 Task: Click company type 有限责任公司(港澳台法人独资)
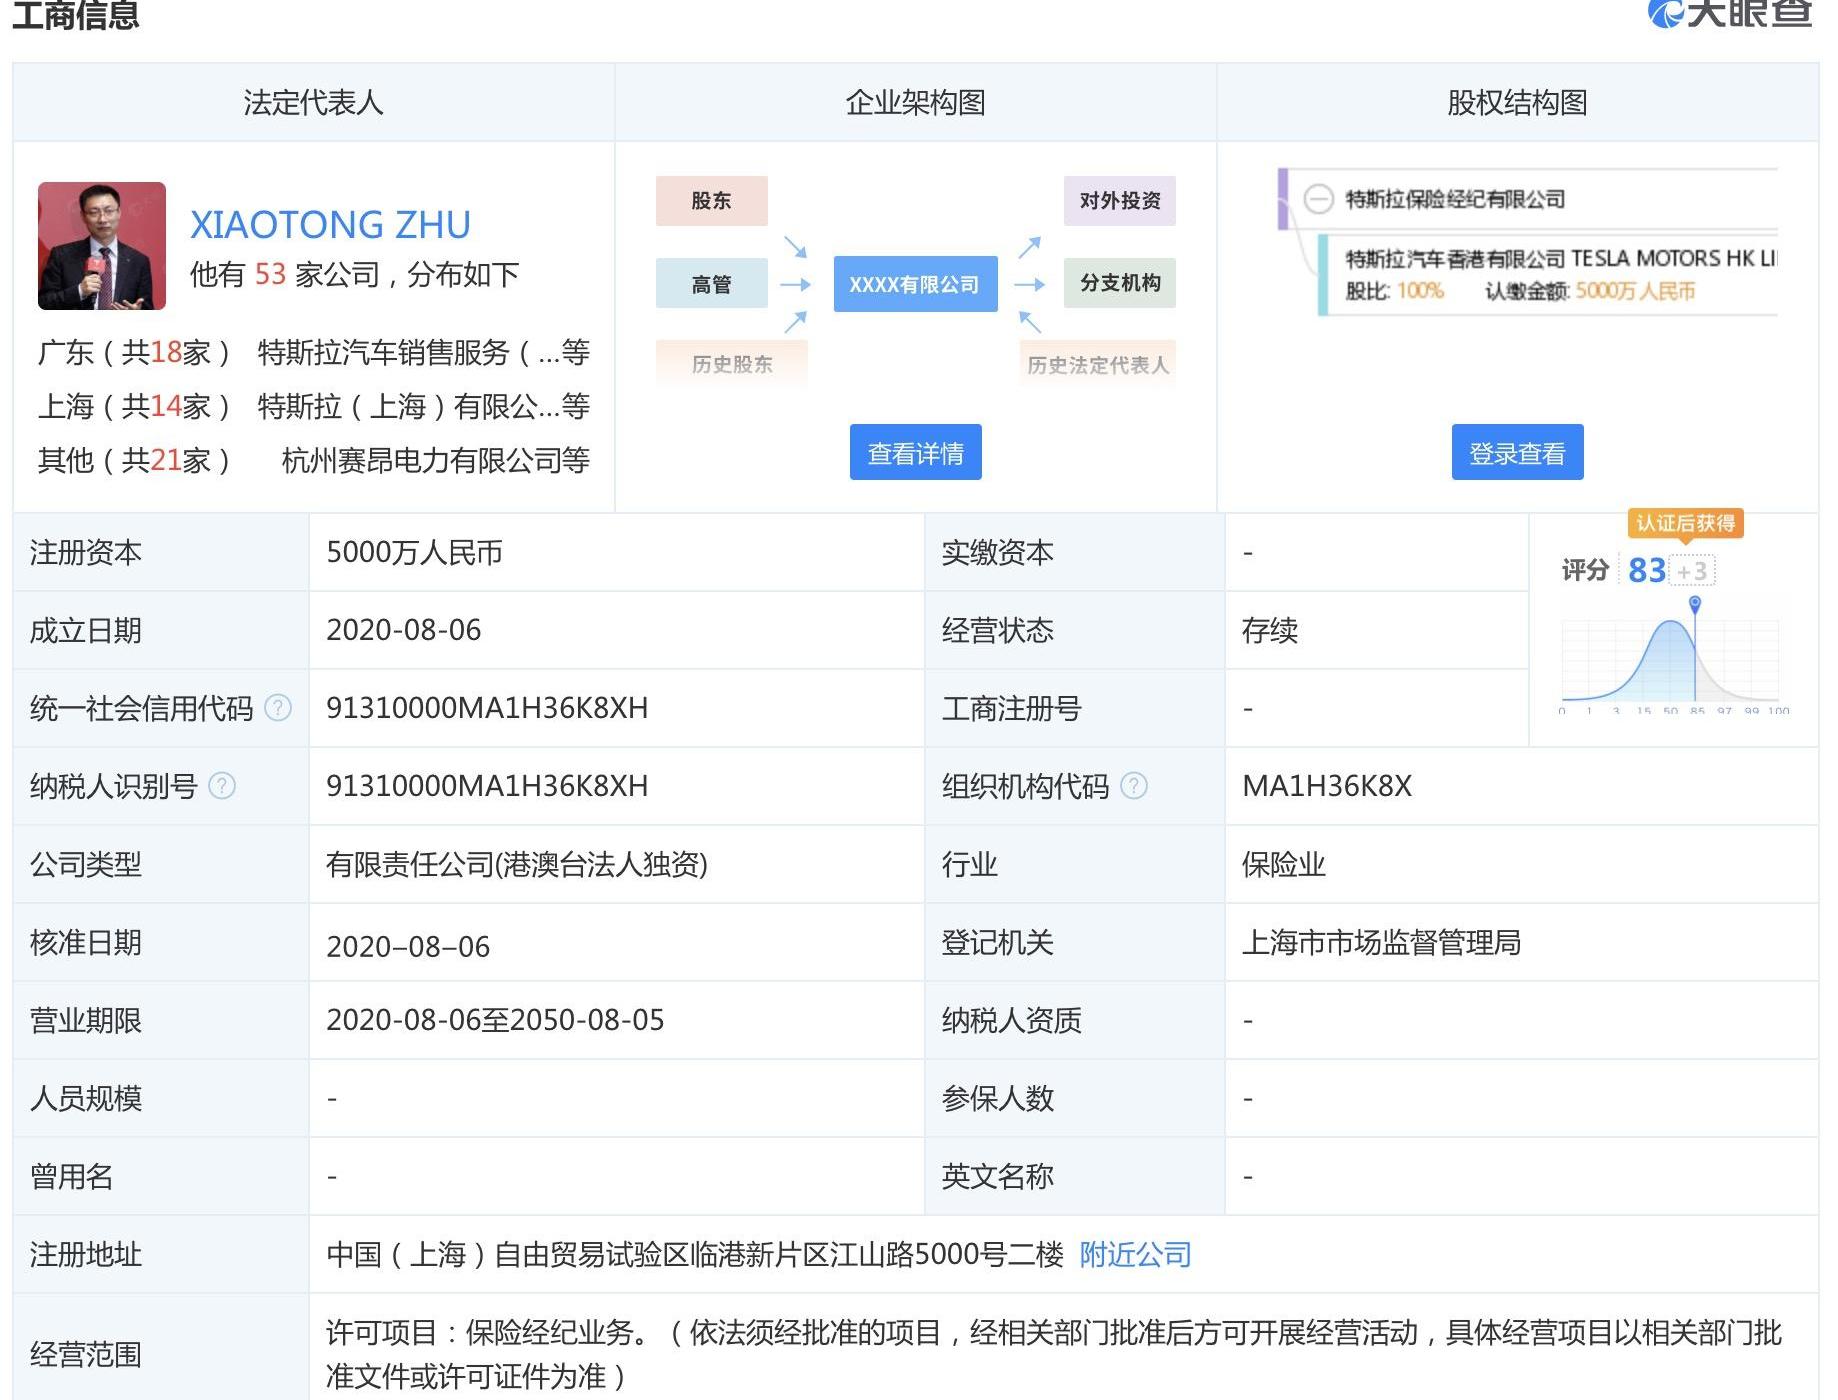coord(517,864)
